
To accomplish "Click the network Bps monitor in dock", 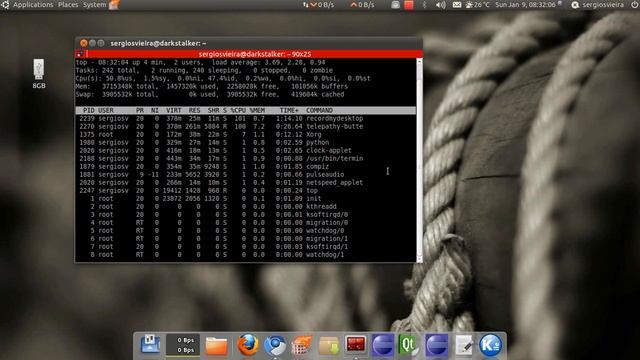I will [182, 345].
